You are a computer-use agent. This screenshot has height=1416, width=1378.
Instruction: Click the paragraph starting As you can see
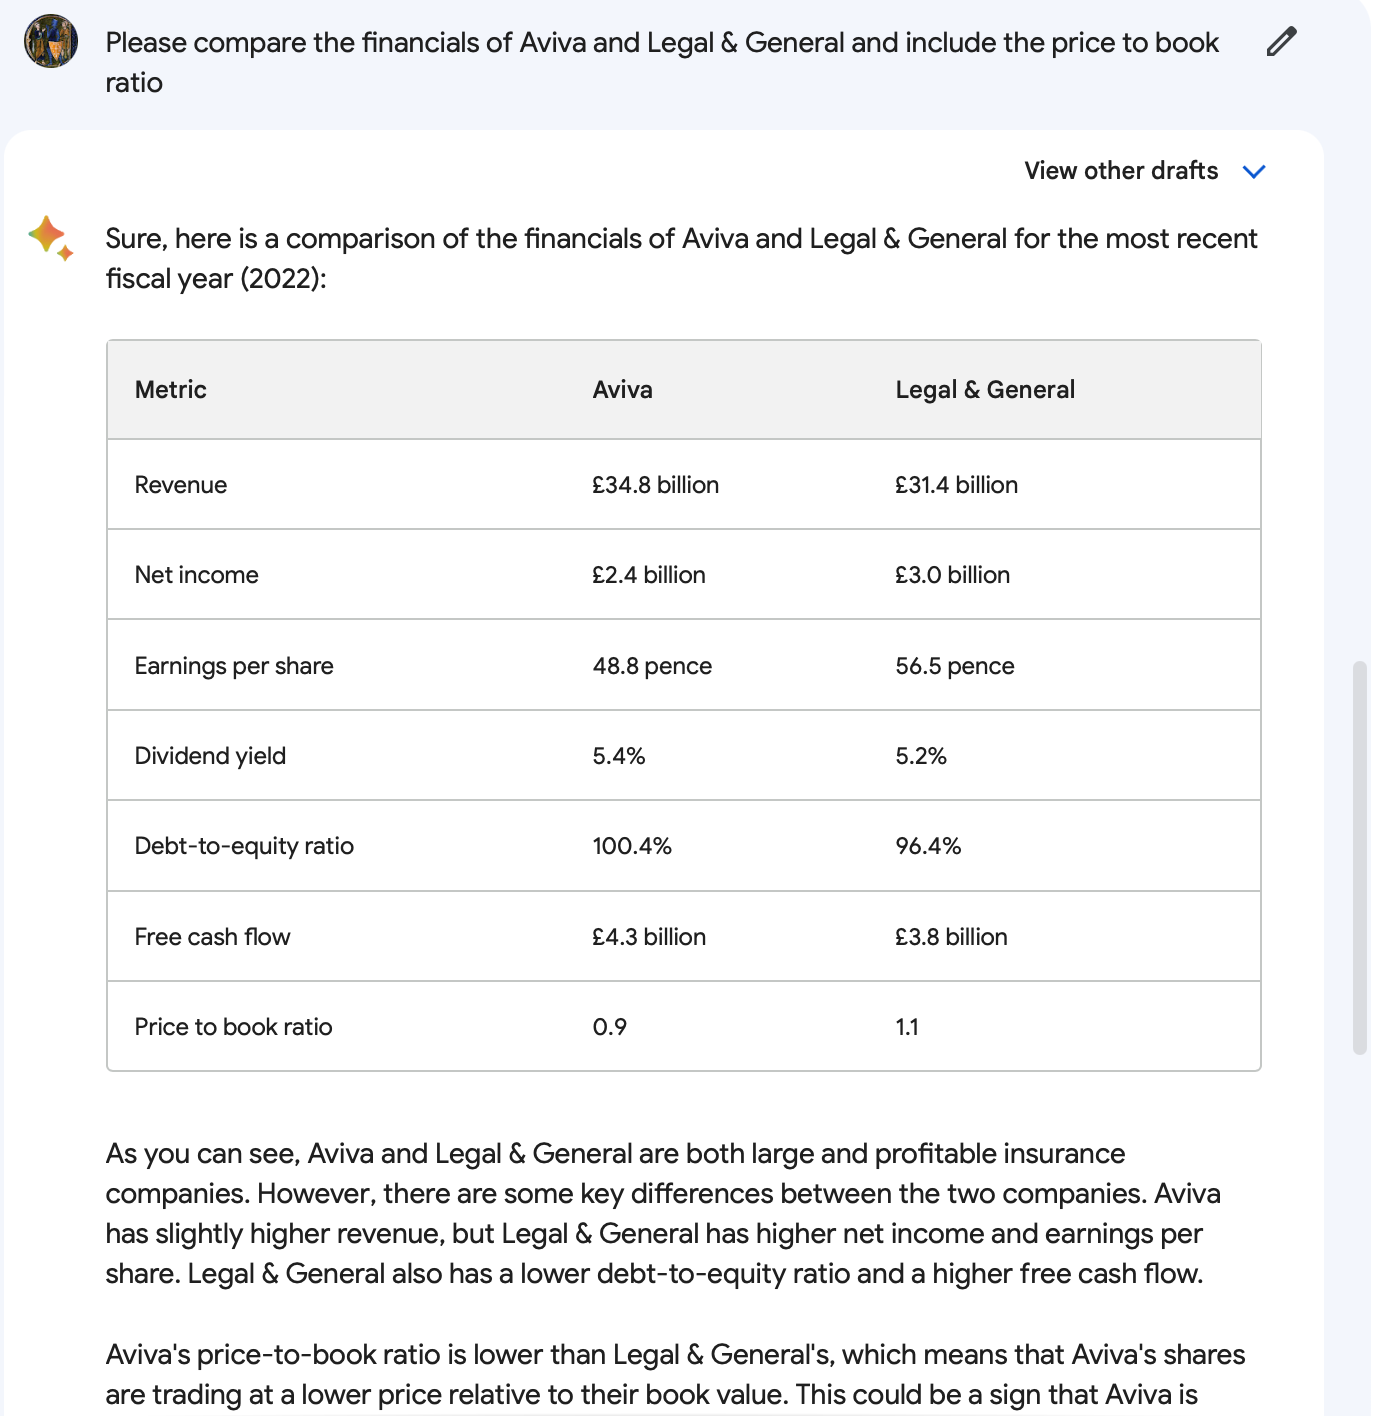click(x=664, y=1213)
